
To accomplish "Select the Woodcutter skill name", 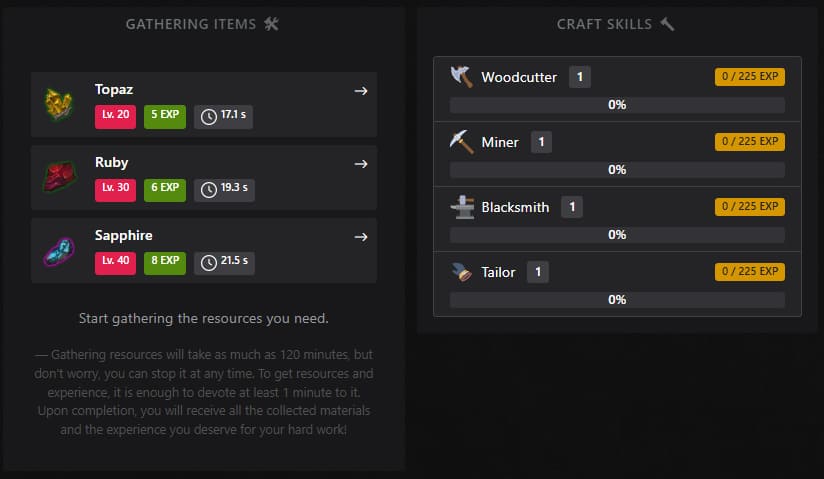I will click(519, 77).
